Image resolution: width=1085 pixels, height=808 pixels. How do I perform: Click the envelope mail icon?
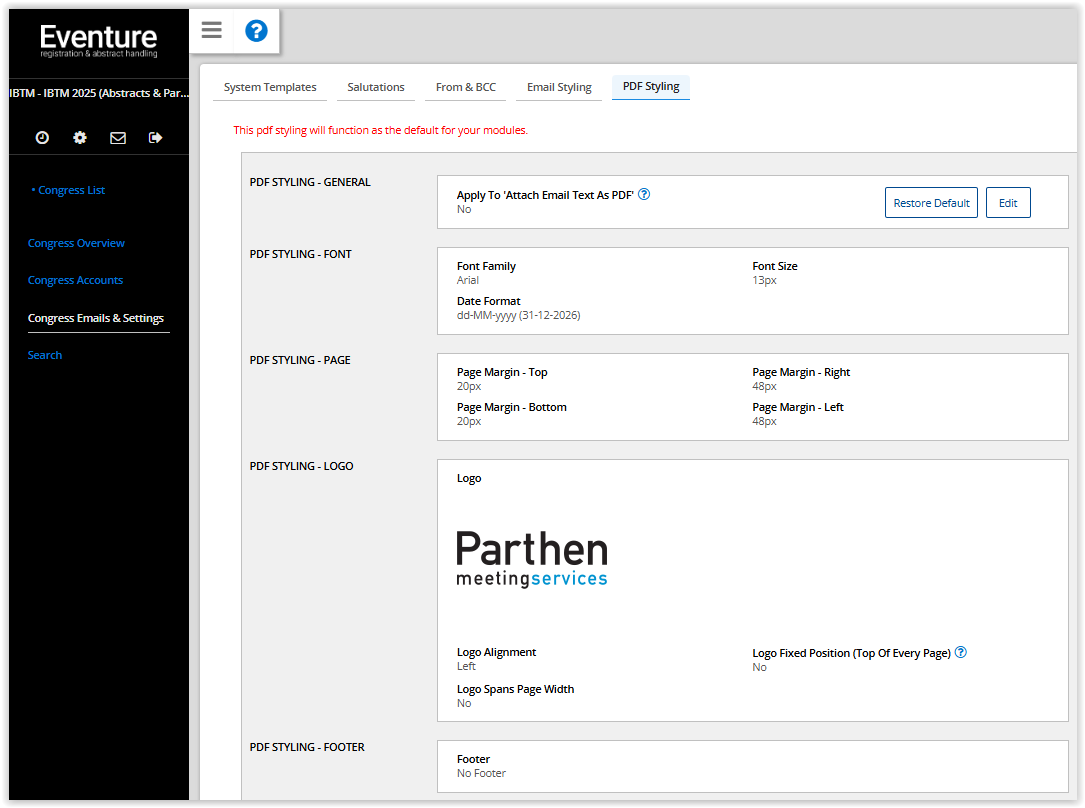pos(118,138)
